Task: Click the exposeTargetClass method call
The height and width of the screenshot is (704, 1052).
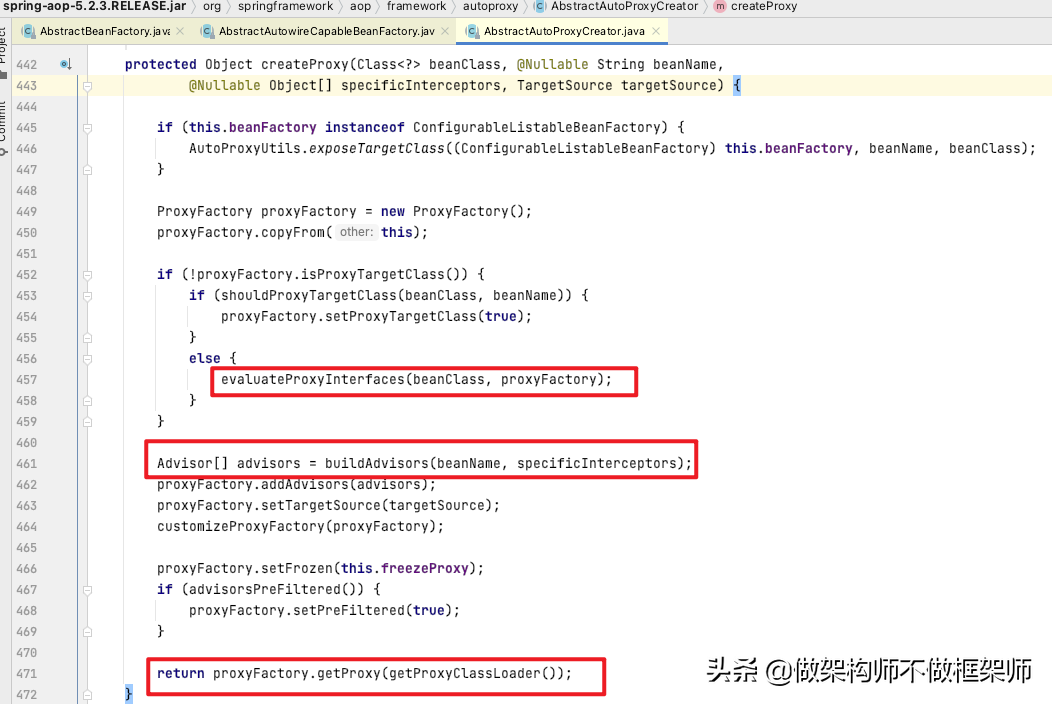Action: (x=377, y=148)
